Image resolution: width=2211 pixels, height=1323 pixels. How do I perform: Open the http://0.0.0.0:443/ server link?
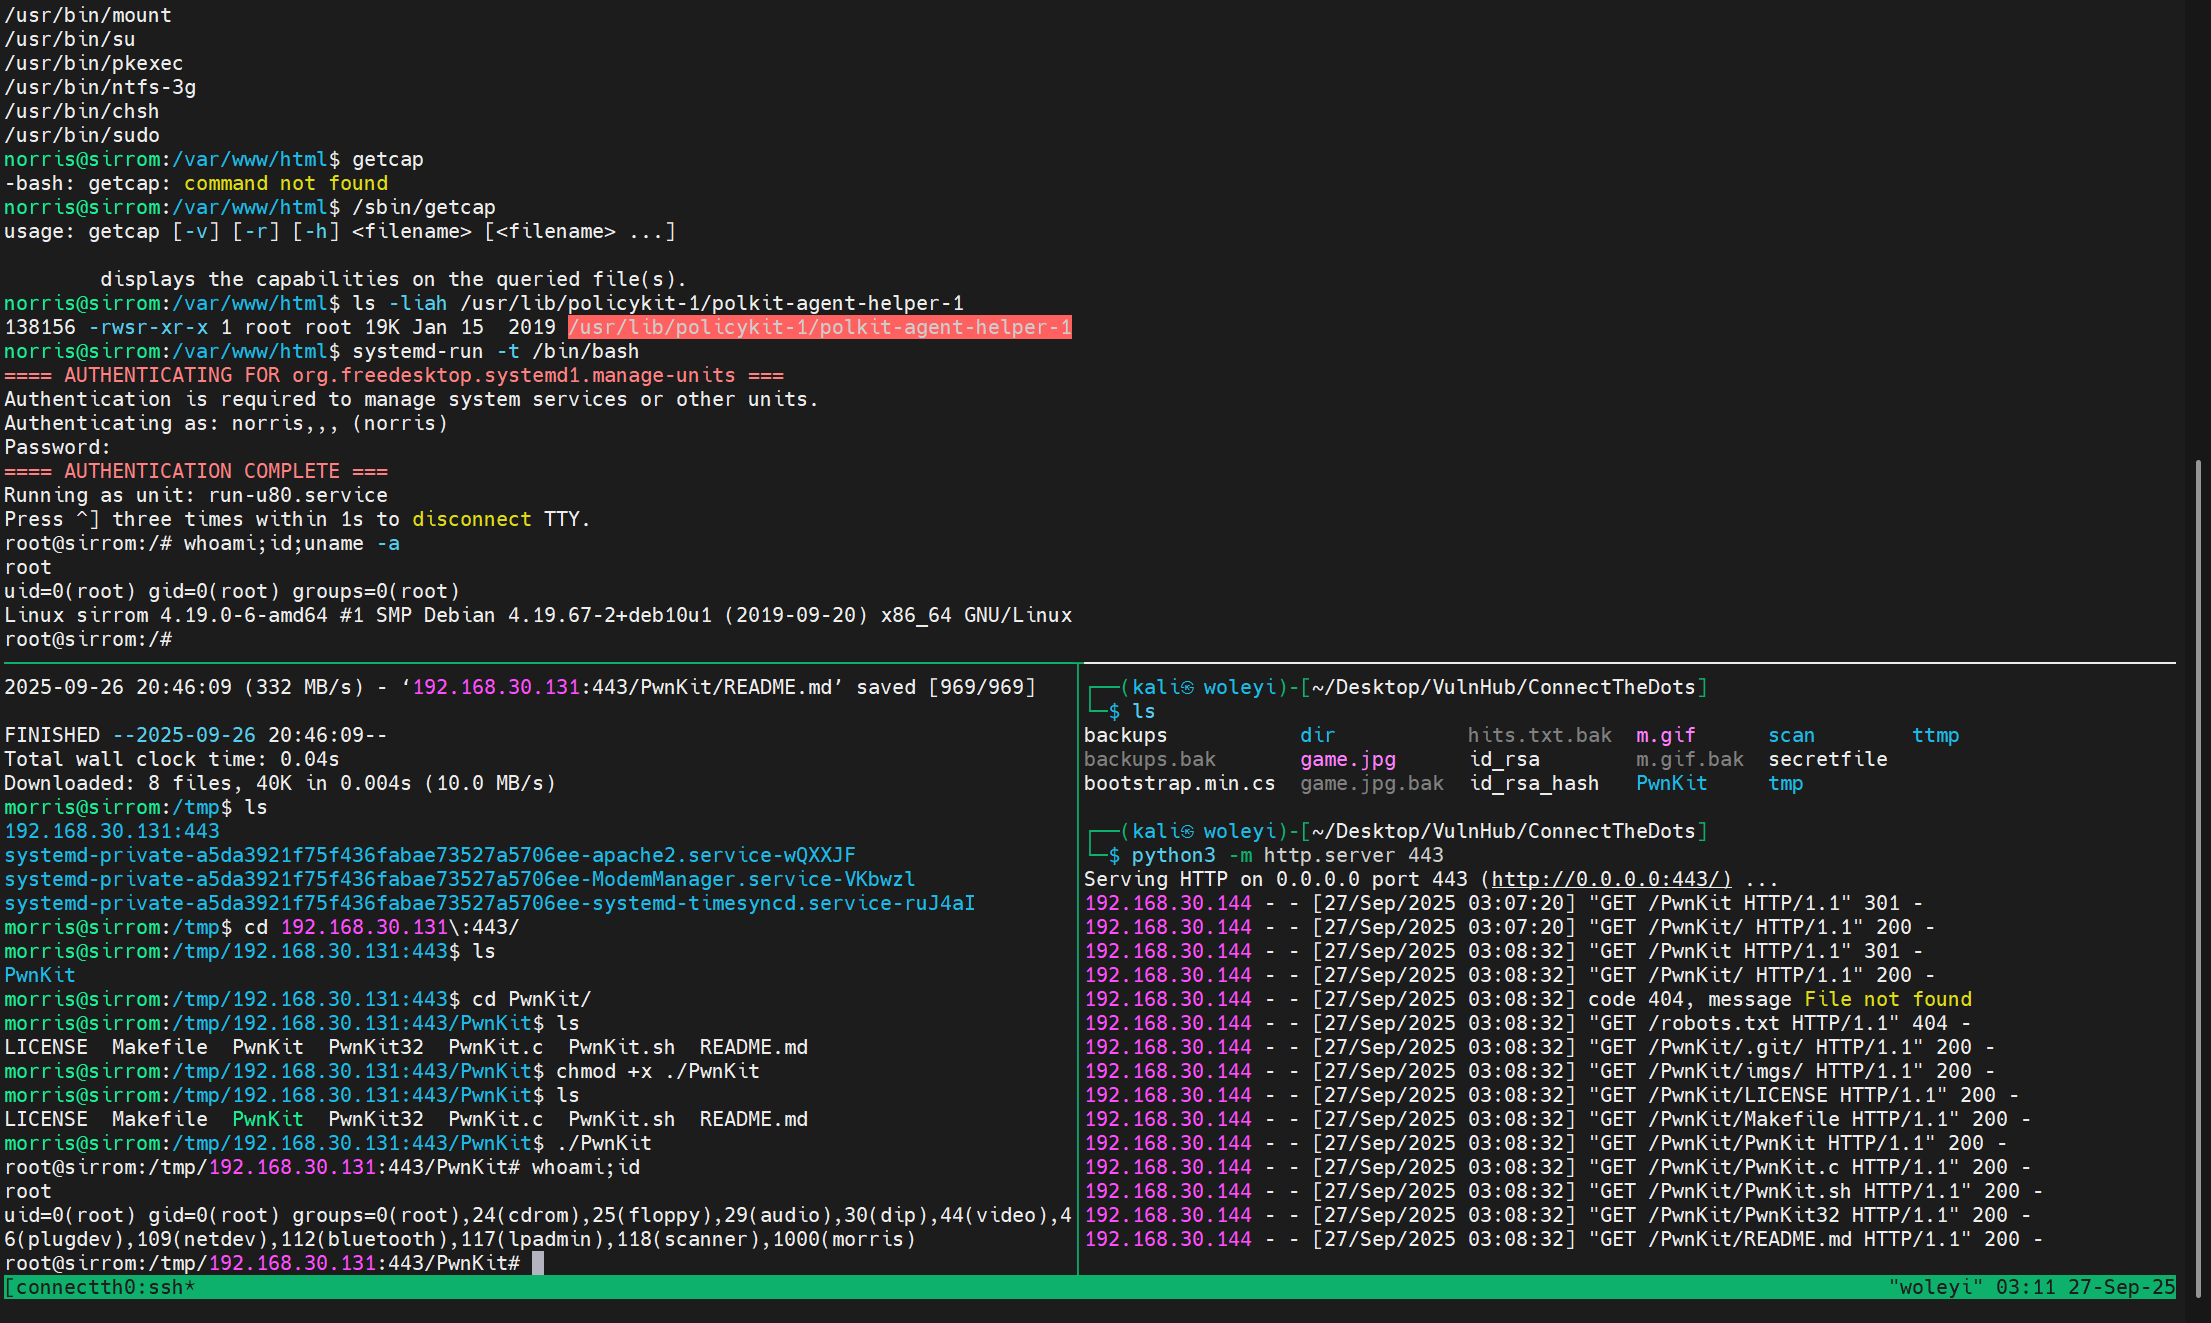click(x=1610, y=879)
